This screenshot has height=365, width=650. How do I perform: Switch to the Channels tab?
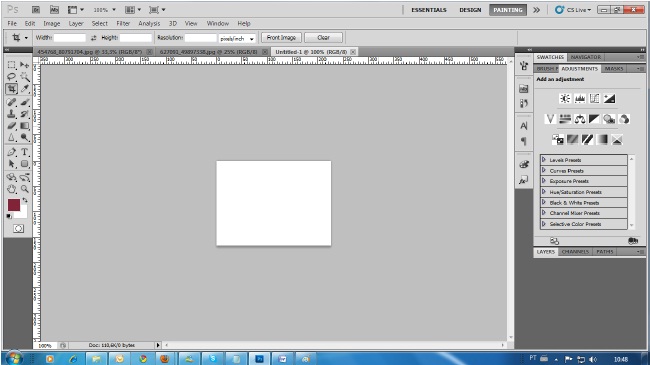coord(575,252)
